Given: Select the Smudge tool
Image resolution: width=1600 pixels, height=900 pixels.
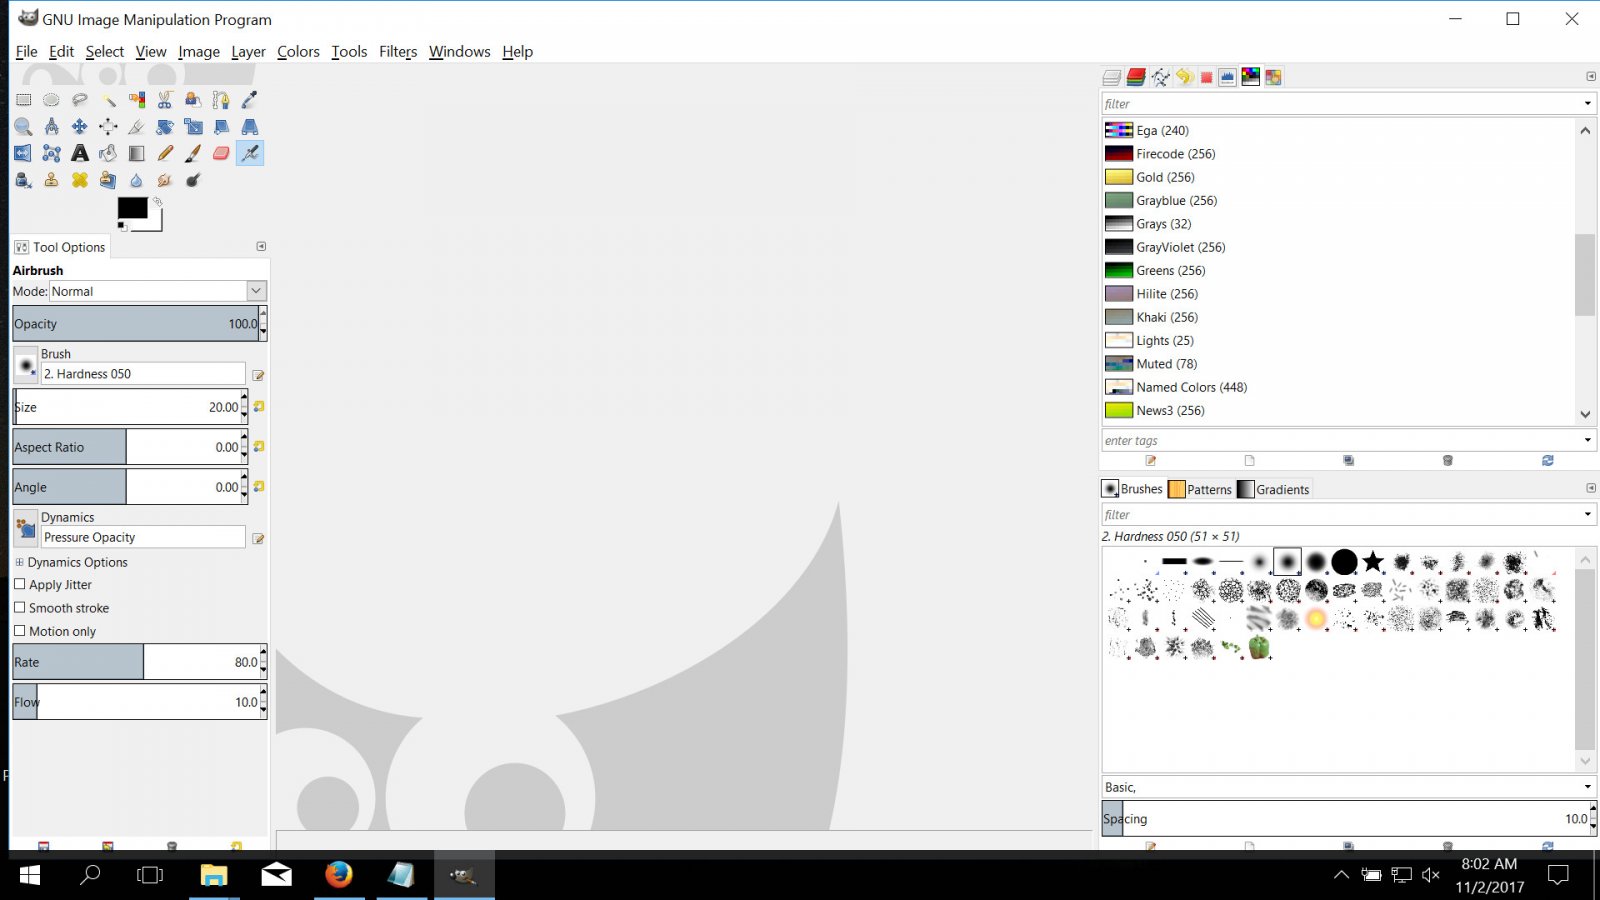Looking at the screenshot, I should pyautogui.click(x=165, y=180).
